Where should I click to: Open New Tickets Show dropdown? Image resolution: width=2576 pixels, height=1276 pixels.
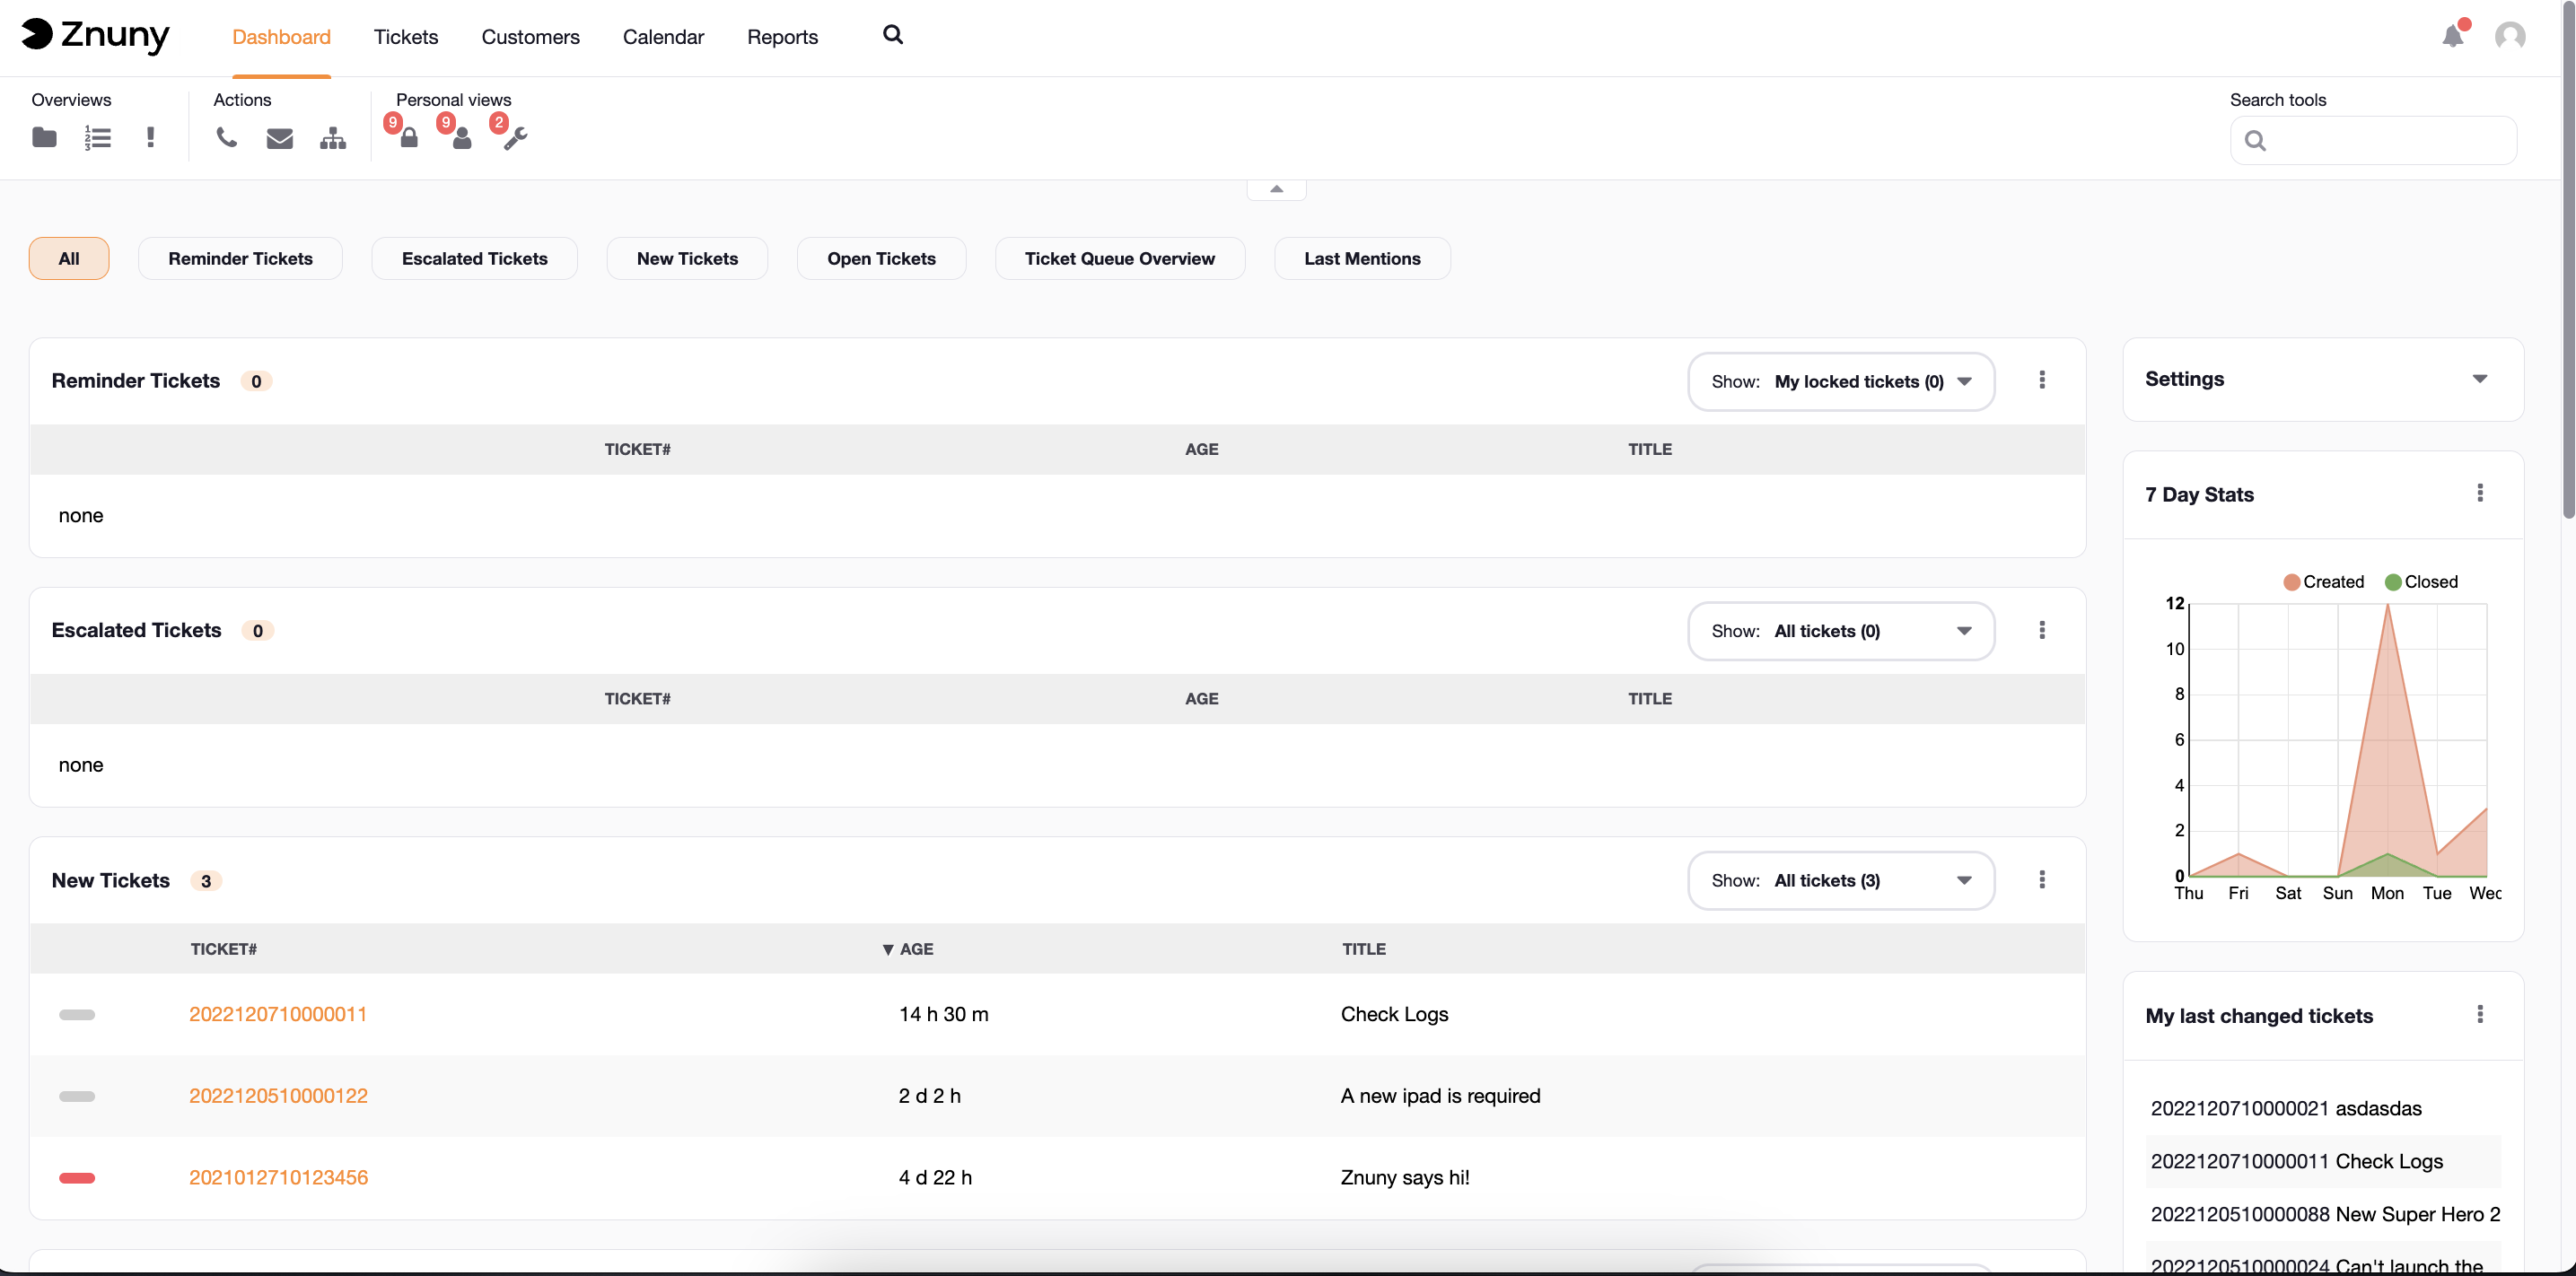tap(1840, 880)
